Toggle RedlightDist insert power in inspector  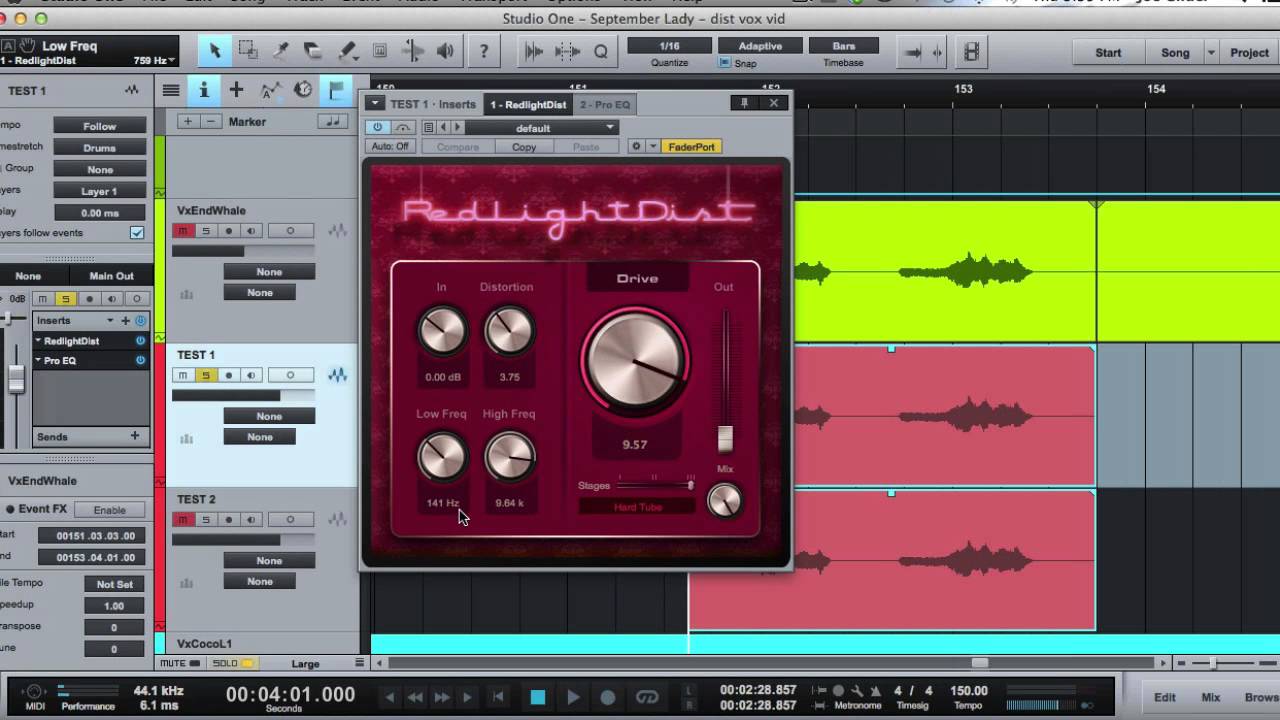pos(140,341)
